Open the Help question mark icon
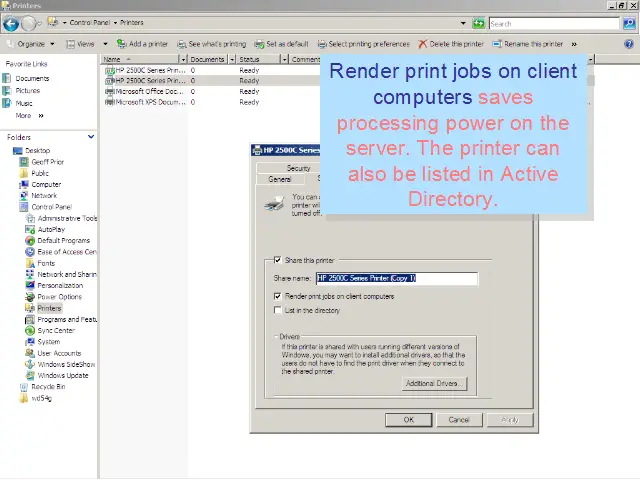Viewport: 640px width, 480px height. 629,44
